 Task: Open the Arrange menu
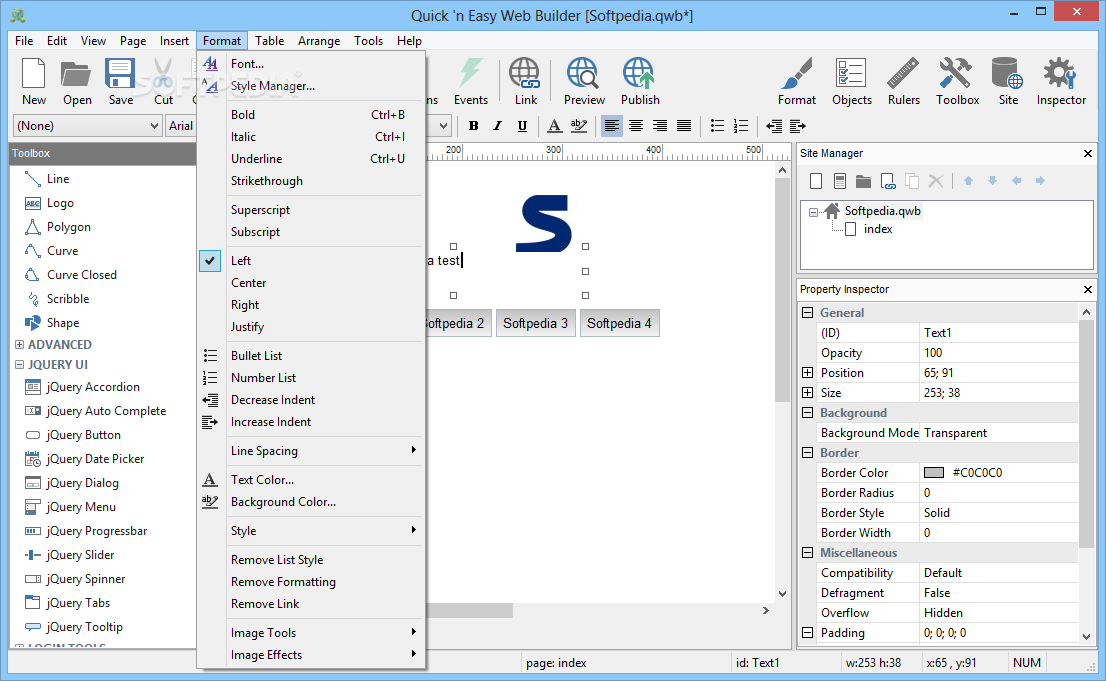[x=319, y=41]
